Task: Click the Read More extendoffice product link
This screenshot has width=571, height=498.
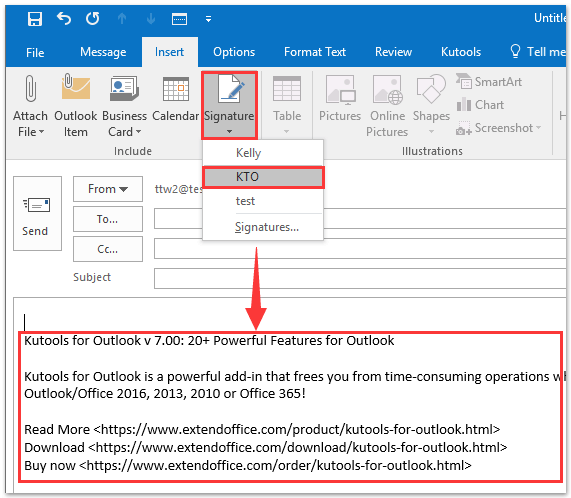Action: [x=296, y=430]
